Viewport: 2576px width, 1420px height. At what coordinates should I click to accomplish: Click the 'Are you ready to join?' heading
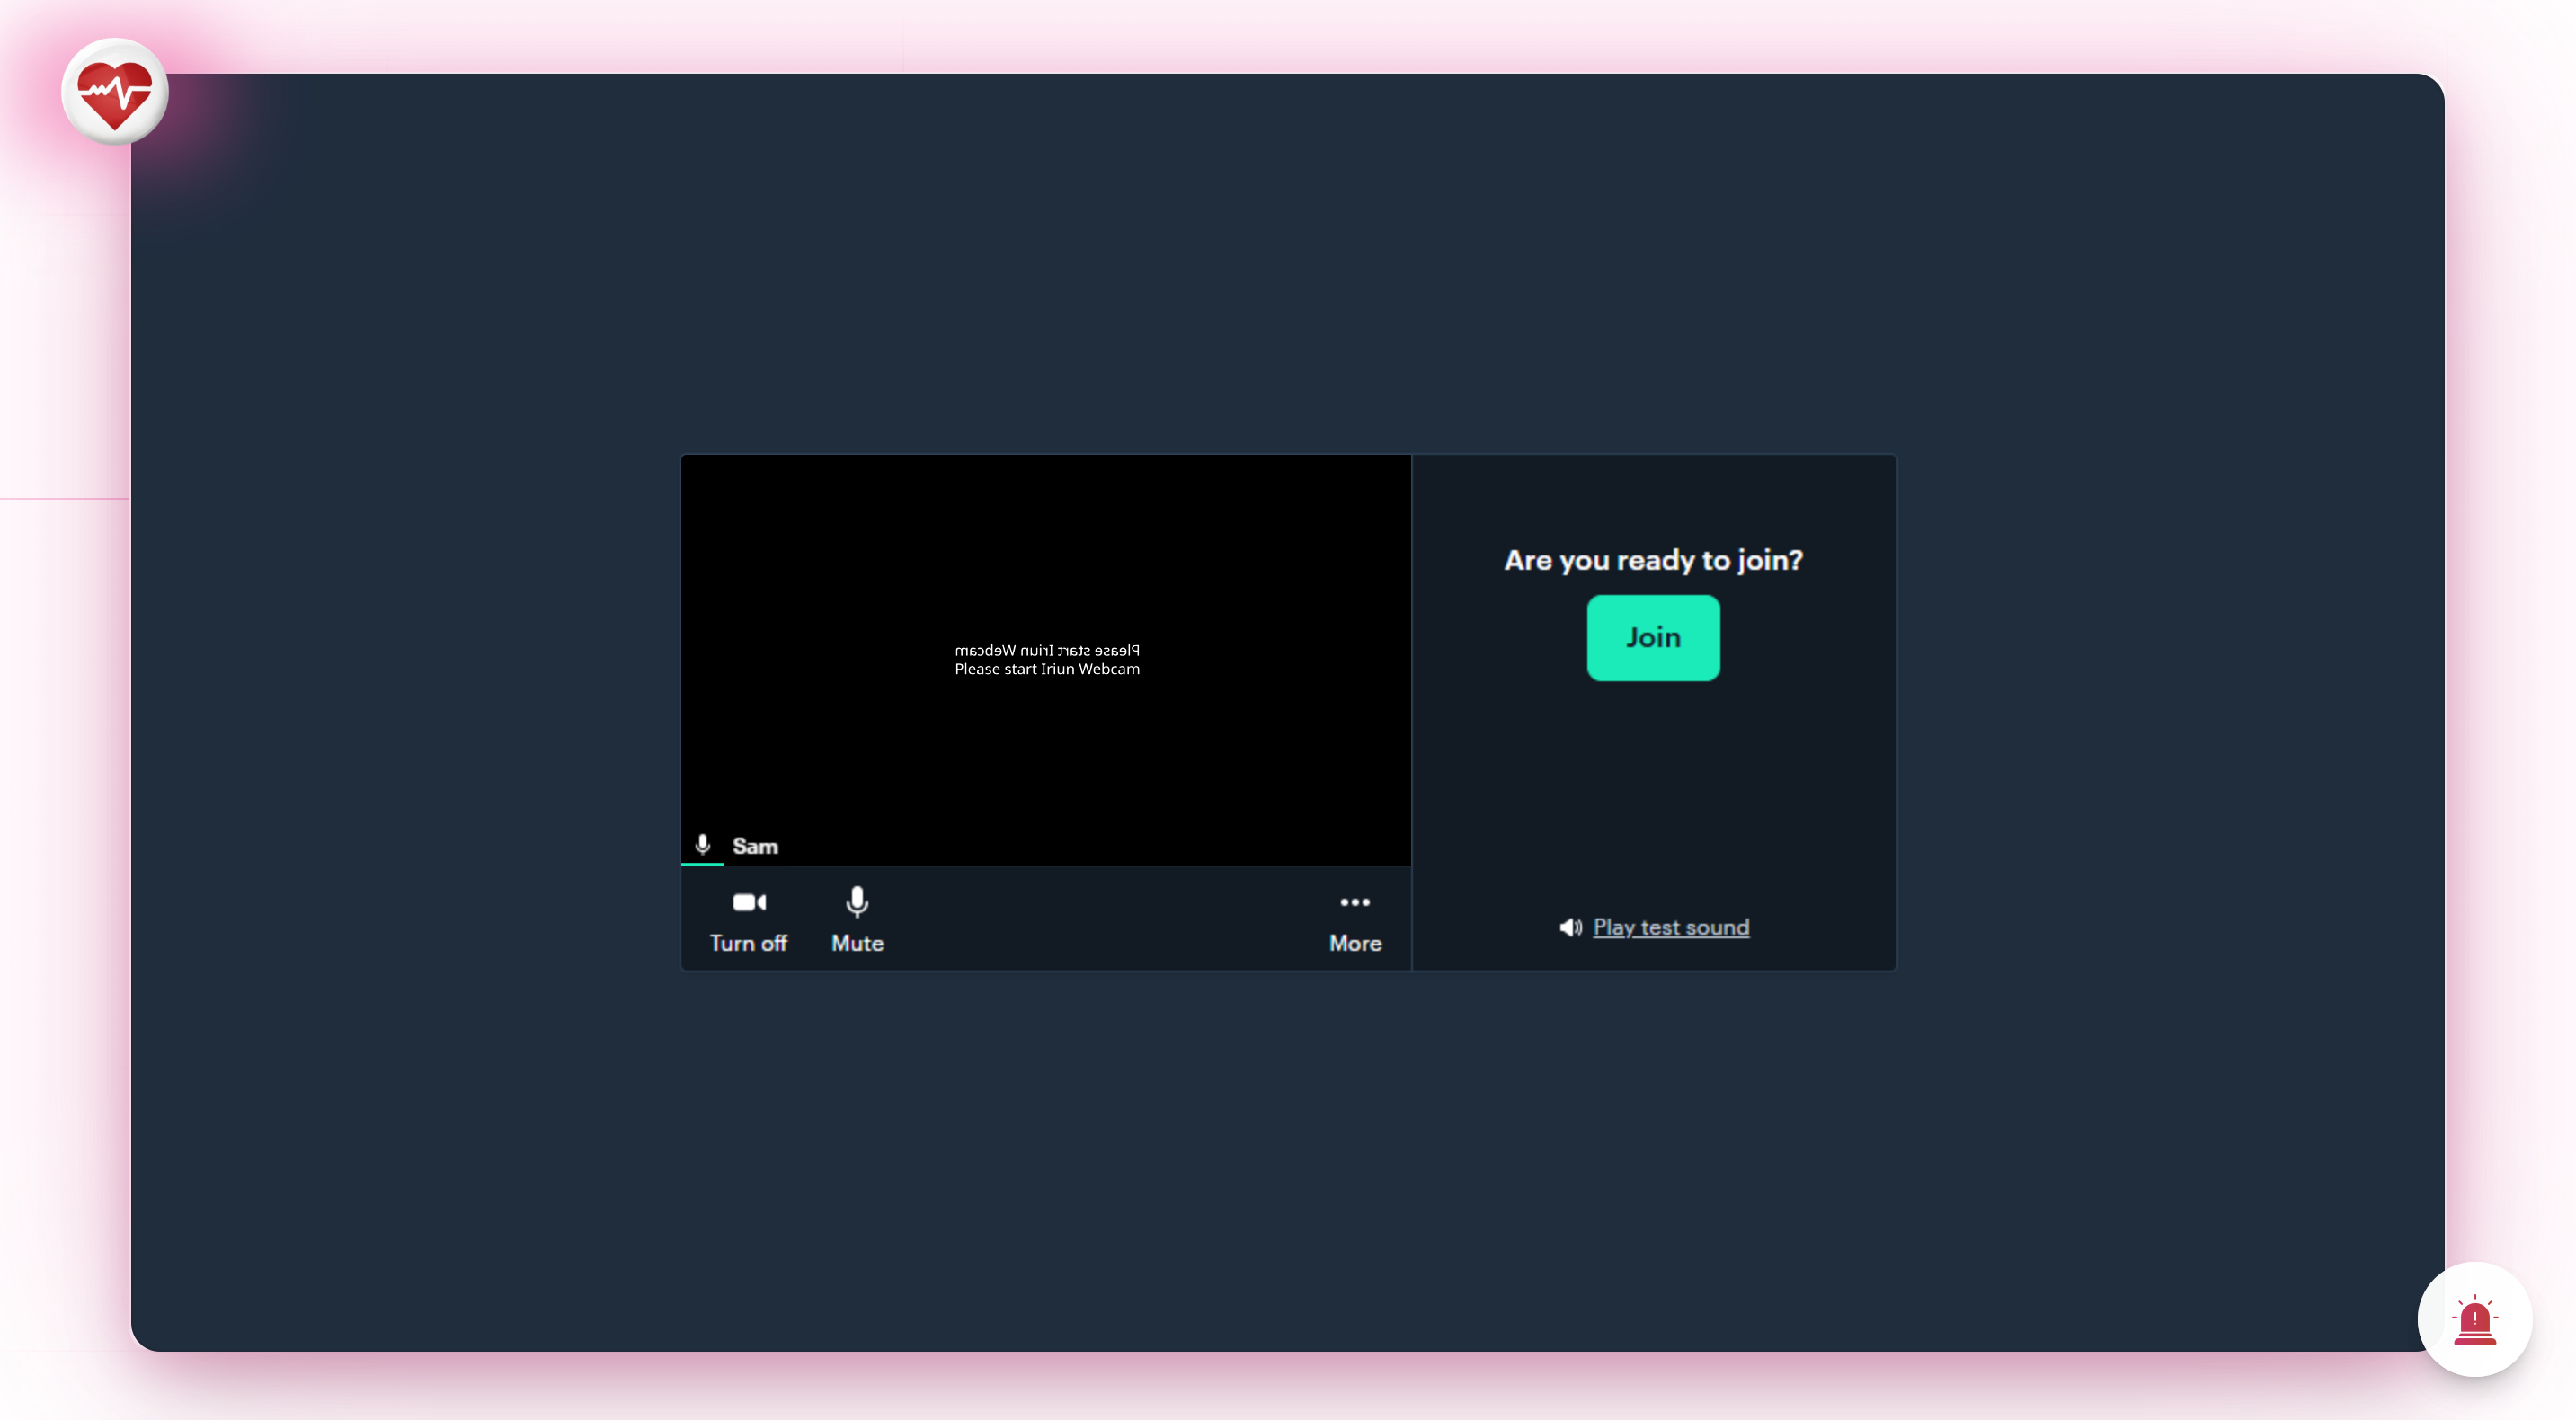pyautogui.click(x=1653, y=560)
